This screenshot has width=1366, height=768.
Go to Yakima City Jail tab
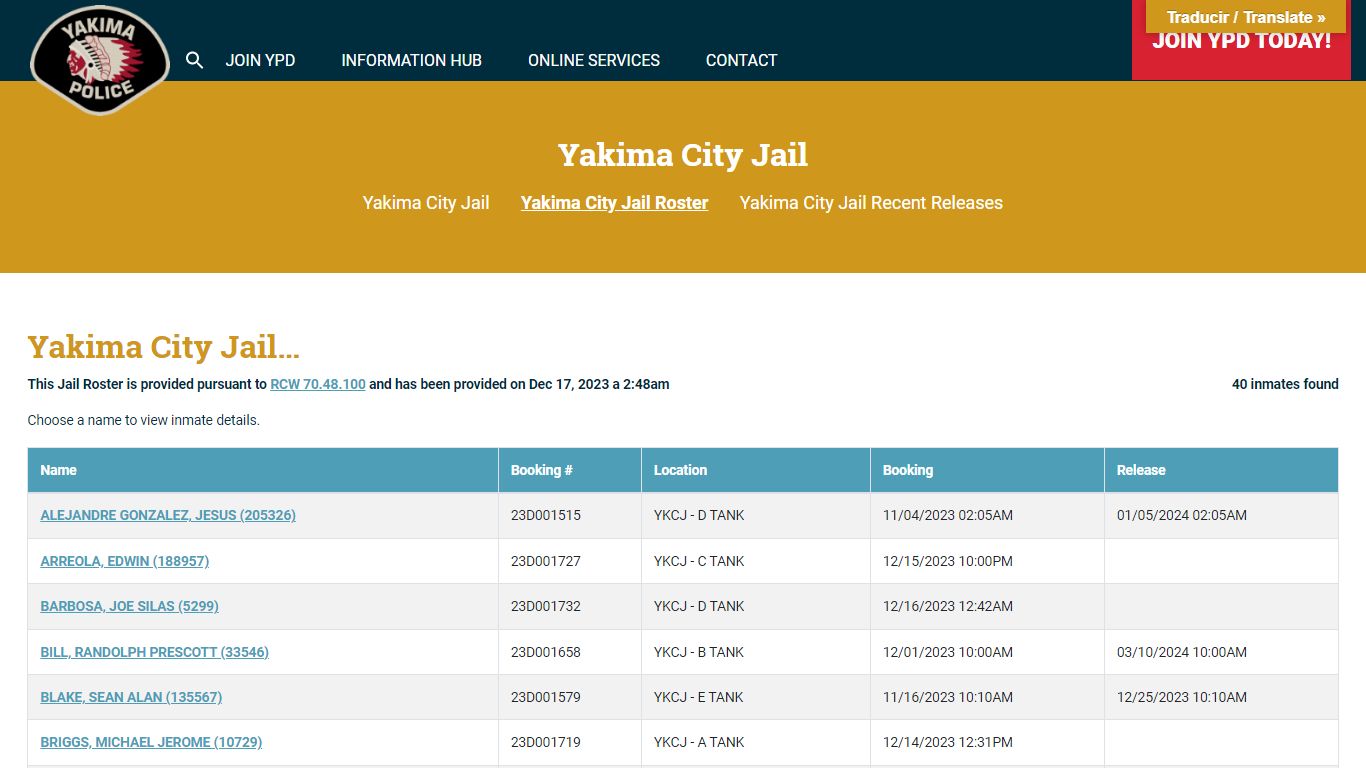[x=426, y=203]
